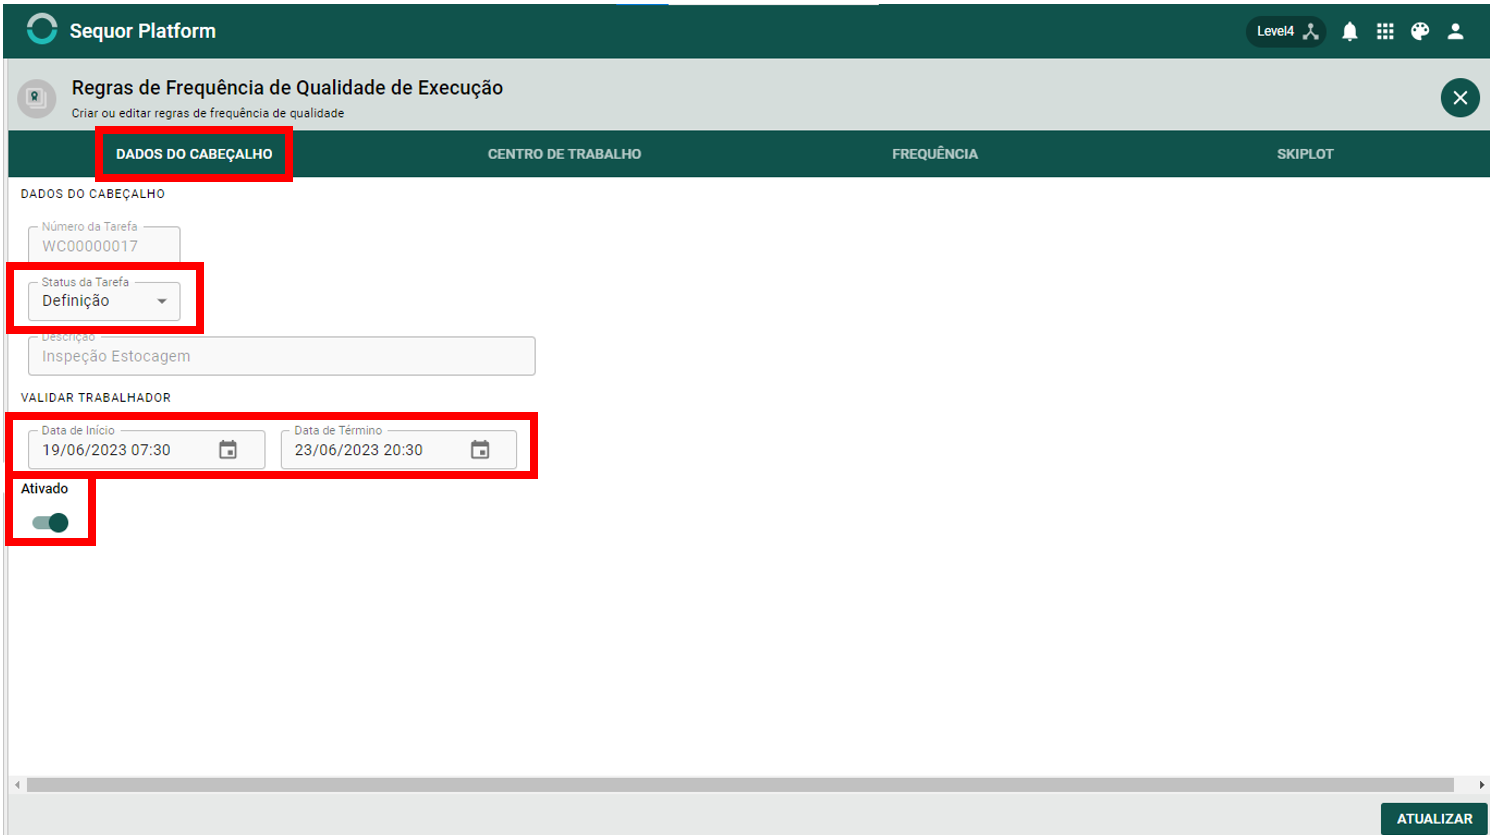The height and width of the screenshot is (835, 1490).
Task: Switch to Dados do Cabeçalho tab
Action: (194, 154)
